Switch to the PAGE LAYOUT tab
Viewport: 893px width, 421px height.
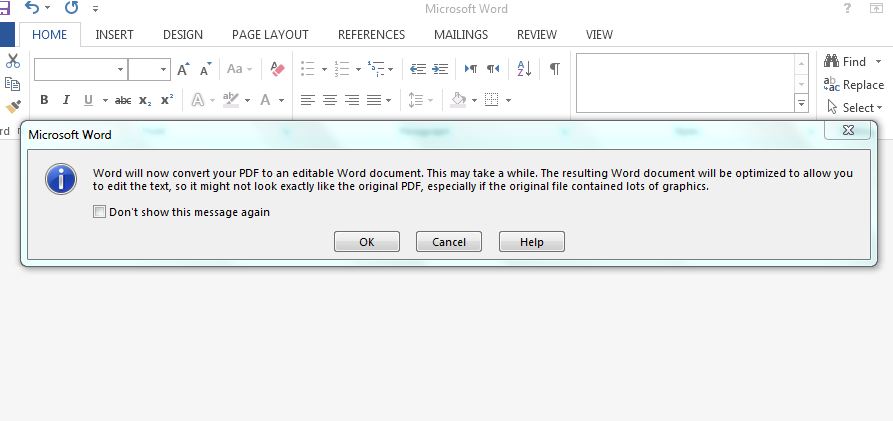(x=270, y=35)
